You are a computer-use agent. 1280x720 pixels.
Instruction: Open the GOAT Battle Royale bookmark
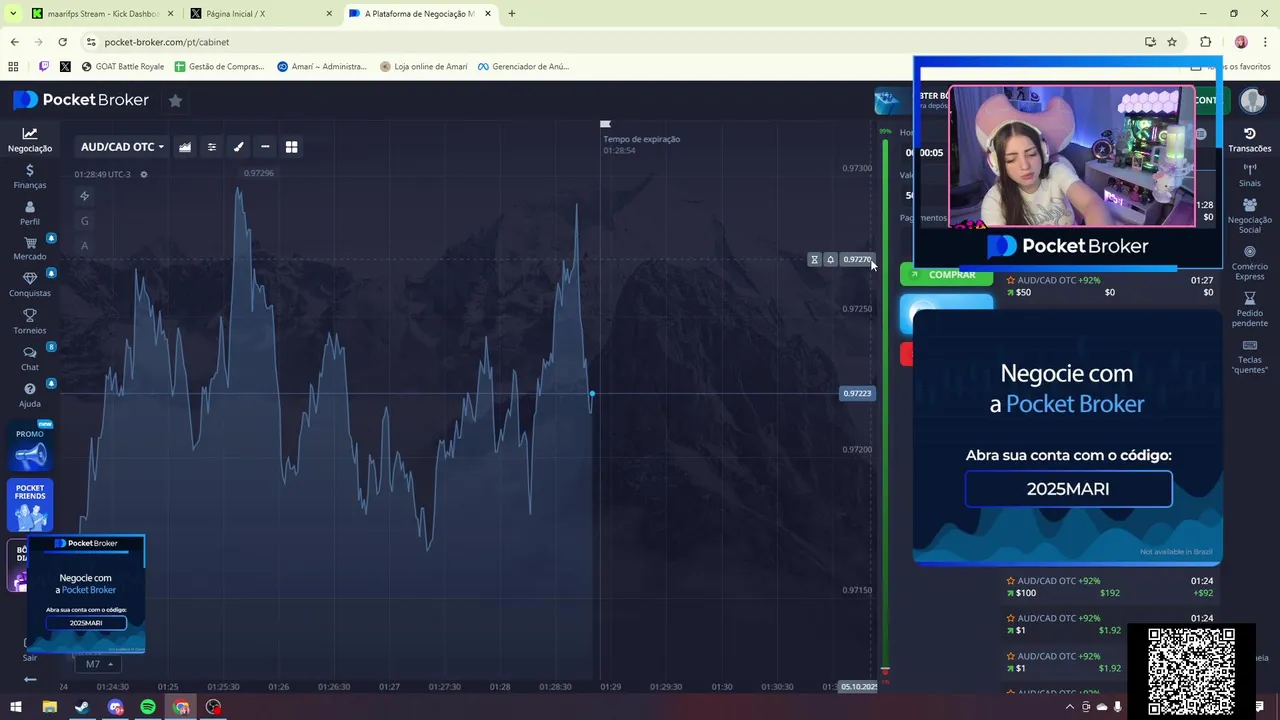pos(122,66)
